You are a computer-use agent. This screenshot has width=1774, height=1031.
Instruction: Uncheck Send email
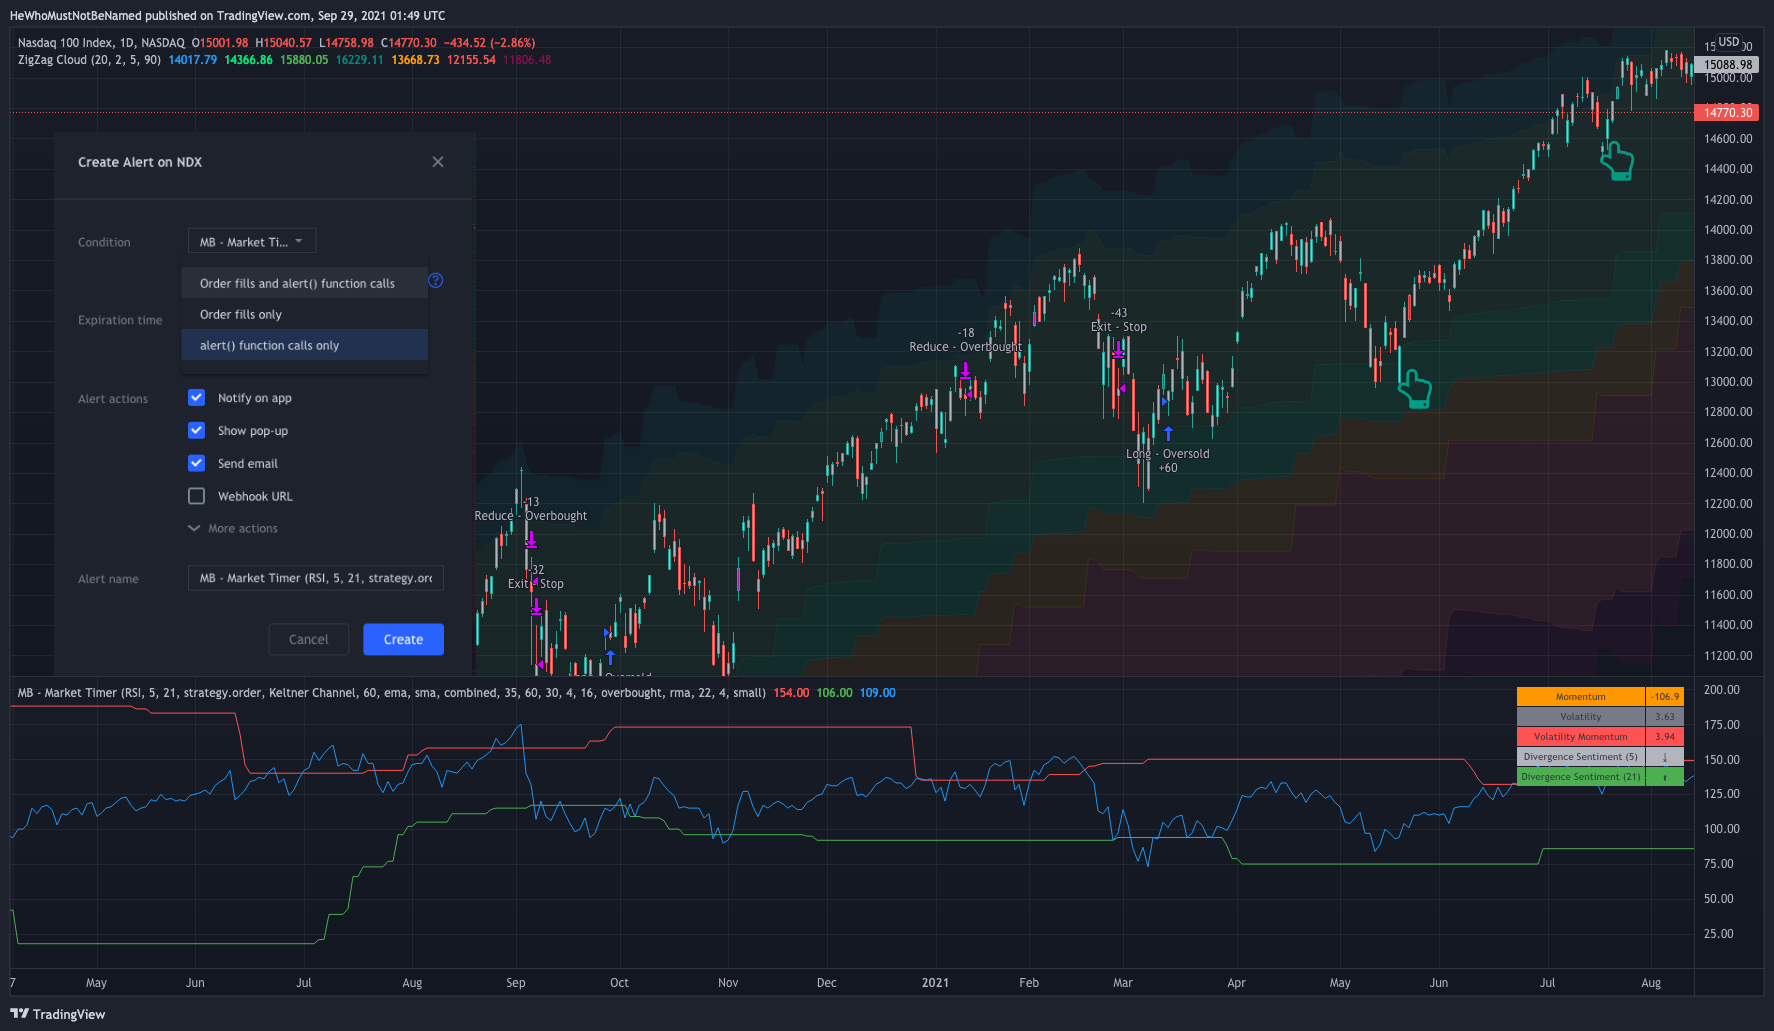(197, 464)
